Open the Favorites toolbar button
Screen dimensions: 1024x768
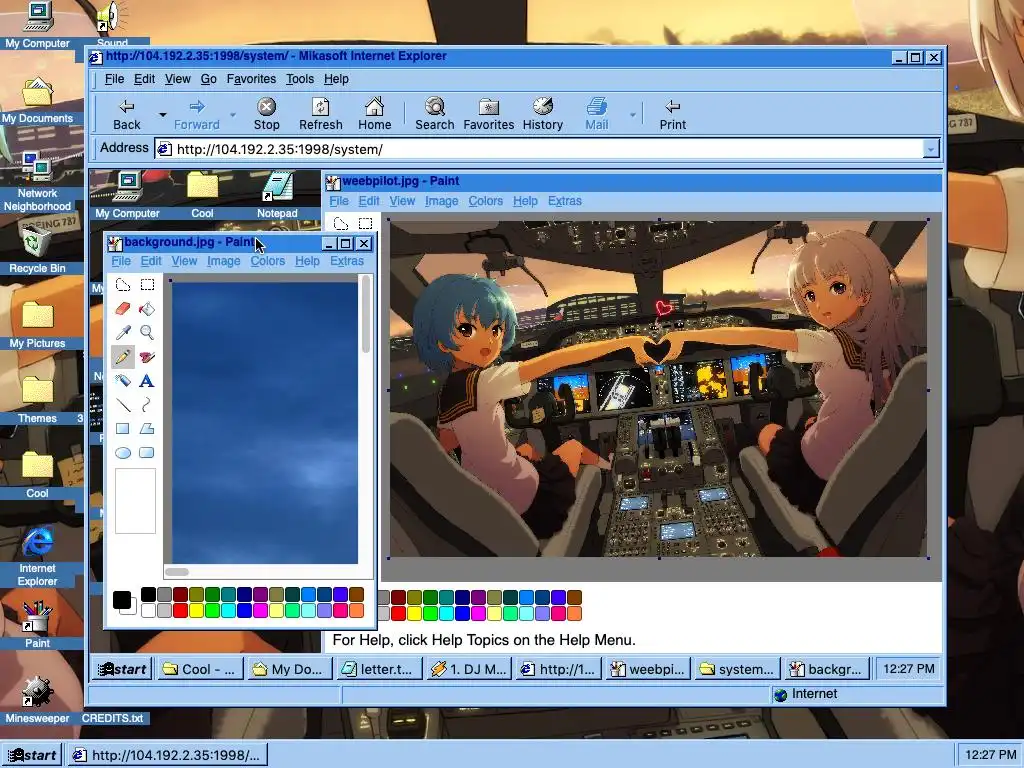(x=488, y=114)
